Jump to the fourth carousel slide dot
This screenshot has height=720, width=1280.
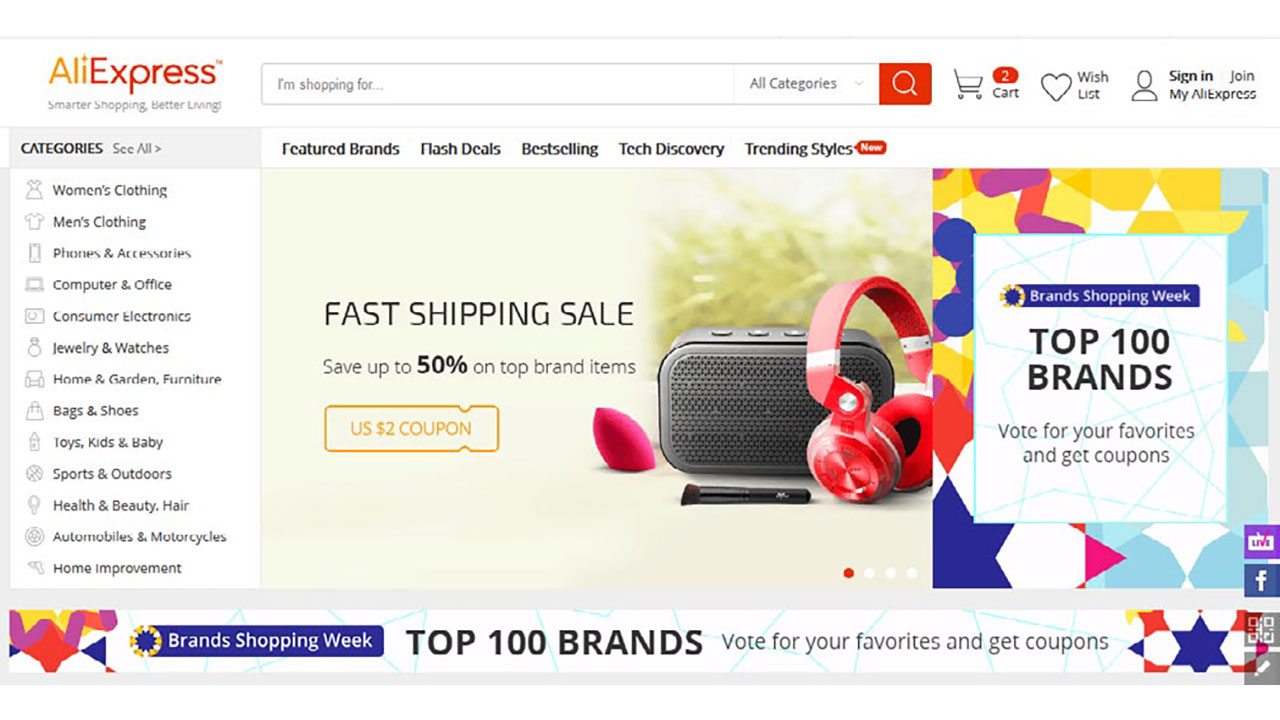pyautogui.click(x=911, y=573)
